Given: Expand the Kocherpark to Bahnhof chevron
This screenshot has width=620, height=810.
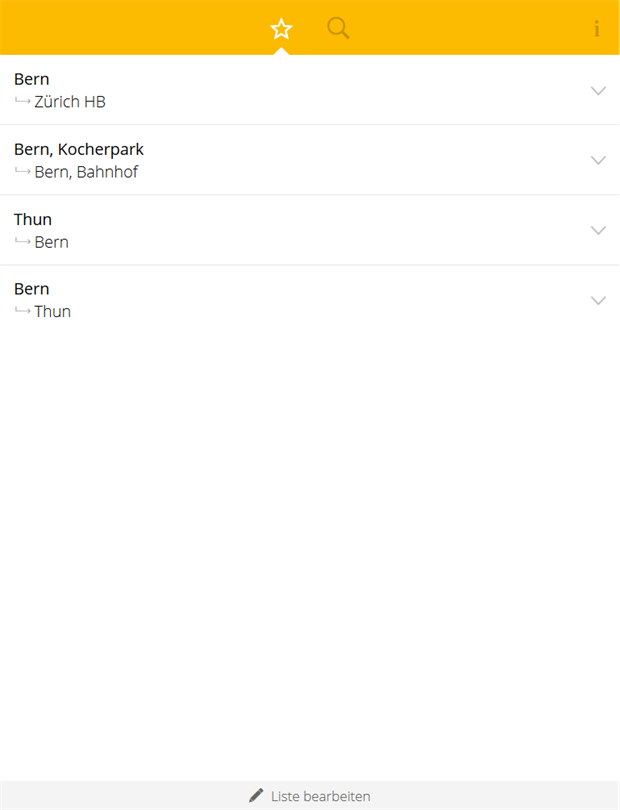Looking at the screenshot, I should [x=598, y=160].
